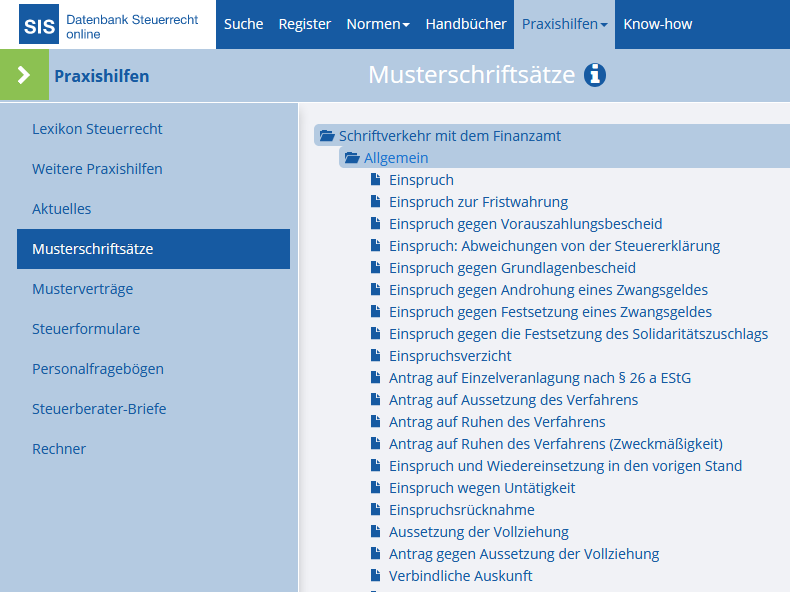This screenshot has height=592, width=790.
Task: Open Einspruch gegen Festsetzung eines Zwangsgeldes
Action: 550,312
